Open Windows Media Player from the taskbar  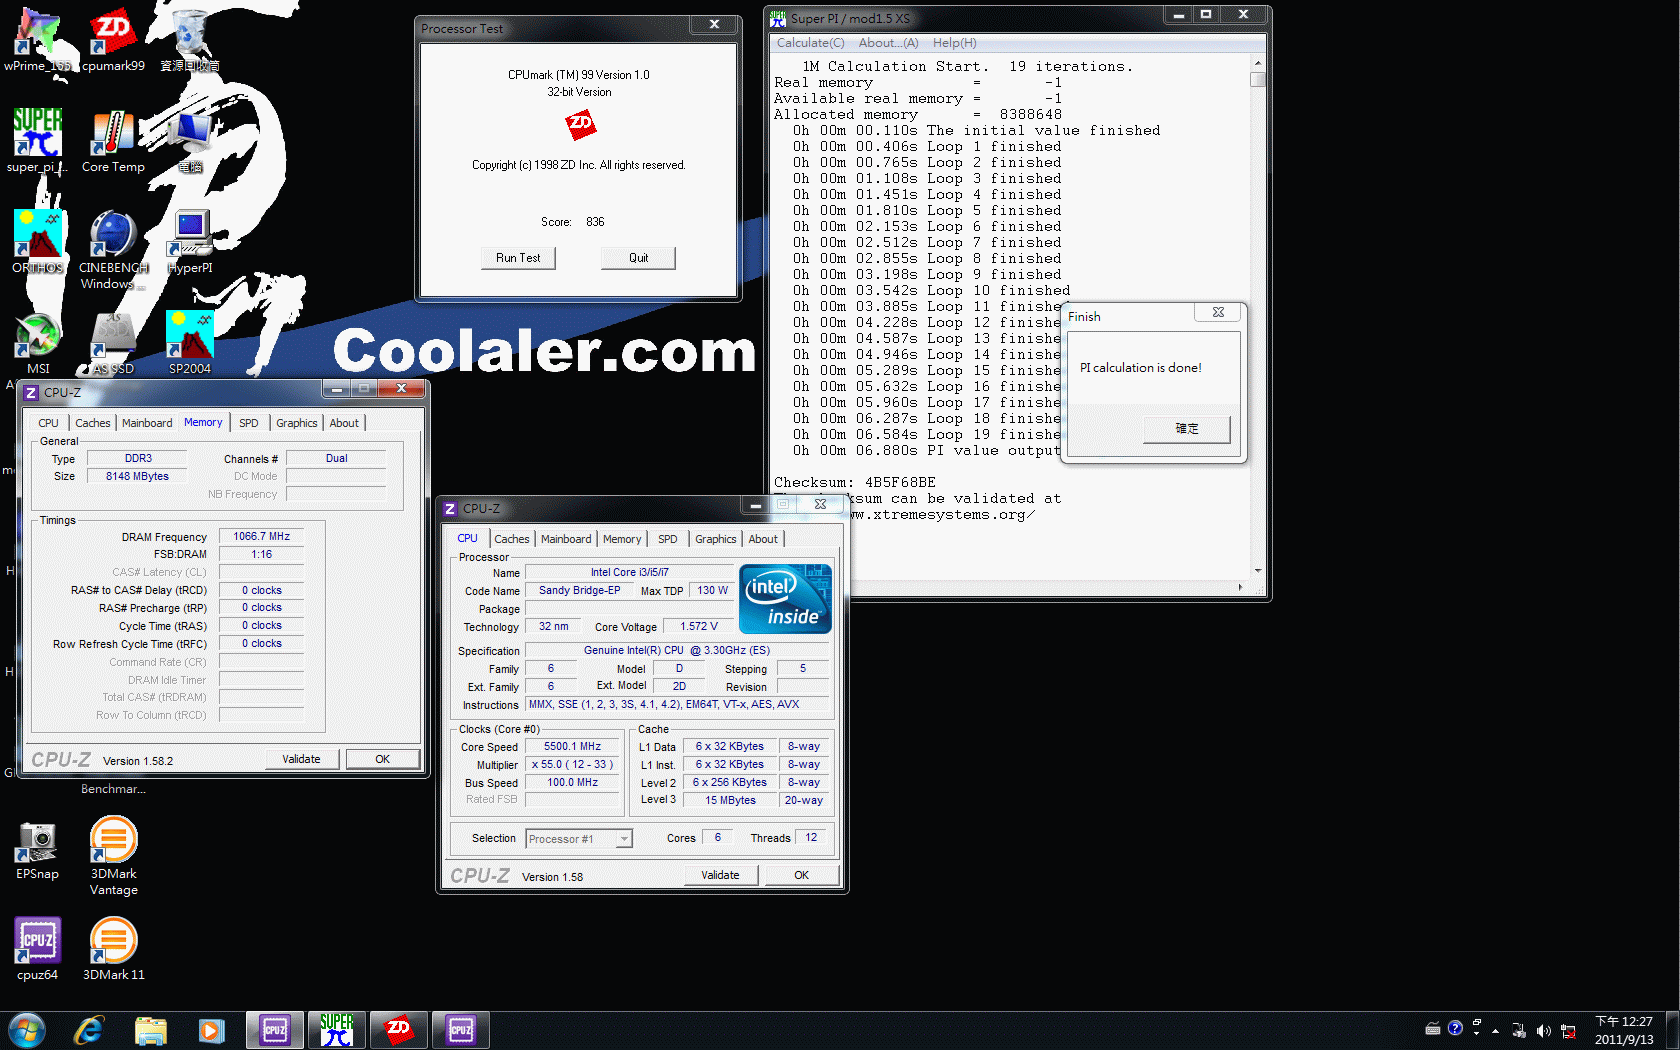(x=212, y=1030)
